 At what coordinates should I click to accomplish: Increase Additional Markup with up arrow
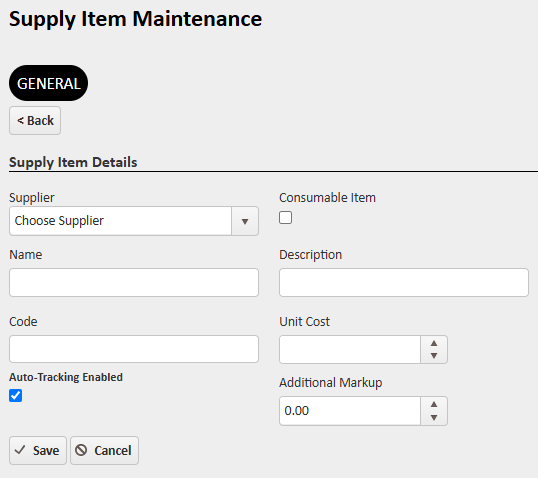coord(434,404)
